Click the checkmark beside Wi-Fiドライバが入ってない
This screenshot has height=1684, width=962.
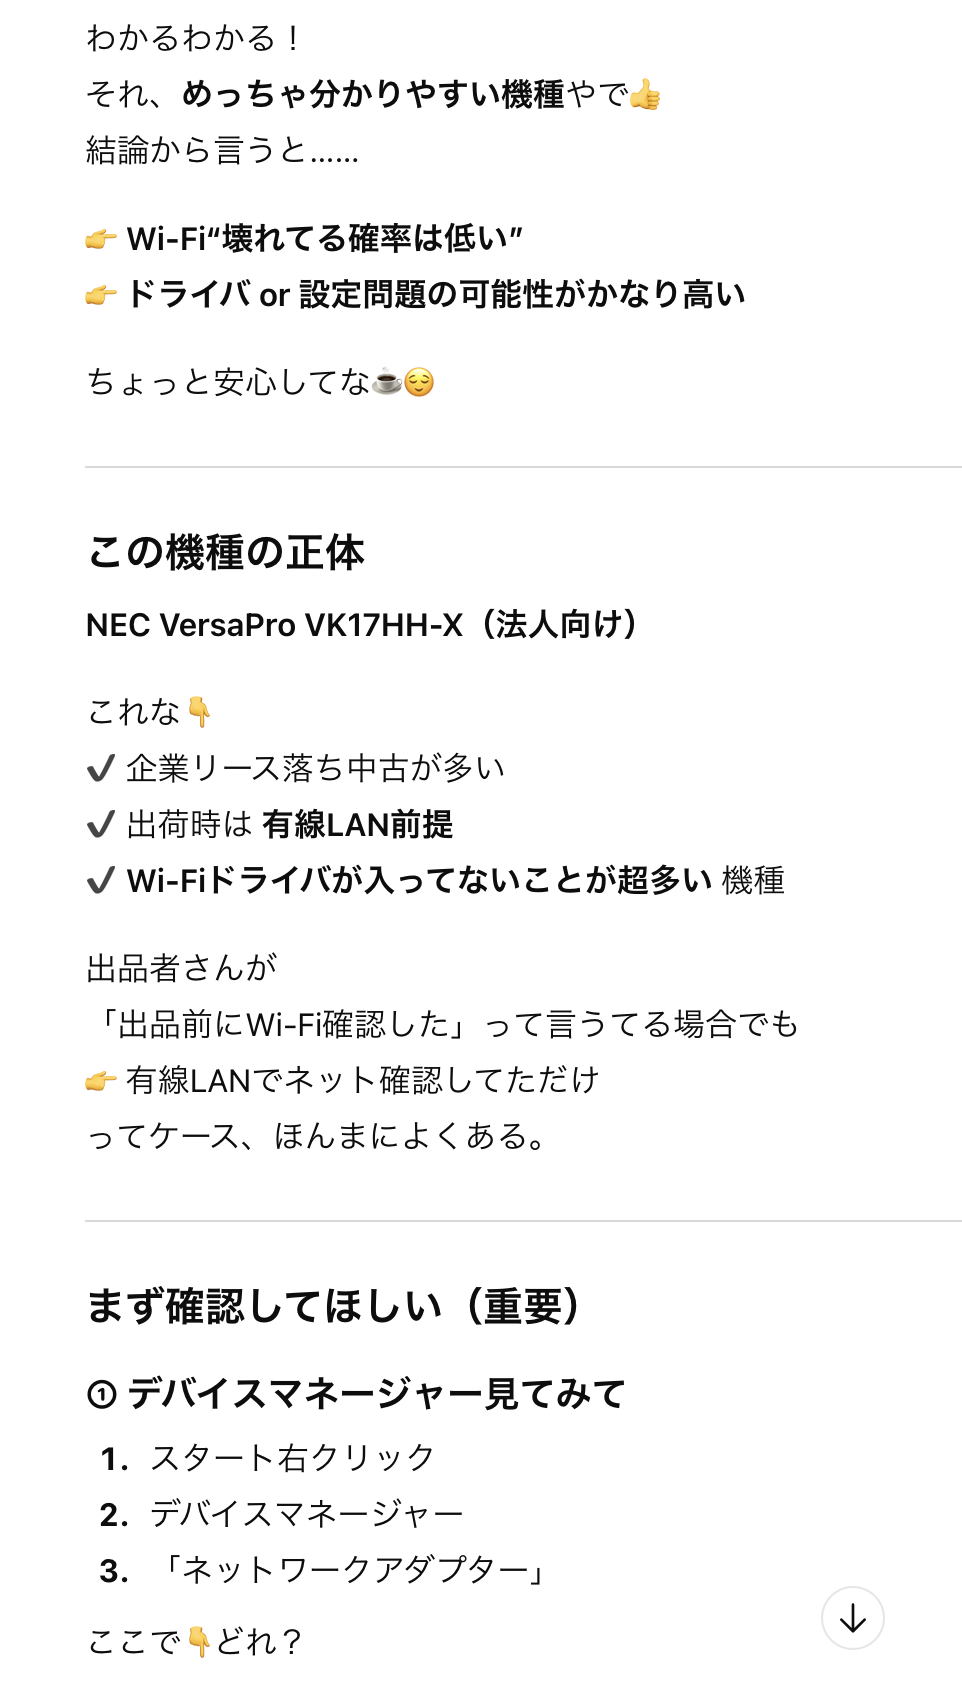(x=101, y=881)
